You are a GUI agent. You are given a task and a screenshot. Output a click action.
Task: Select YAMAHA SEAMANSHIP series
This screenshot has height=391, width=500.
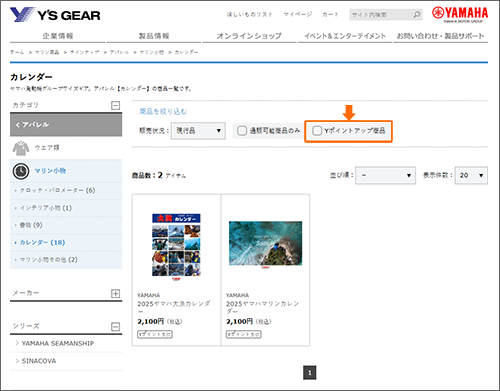click(x=58, y=343)
